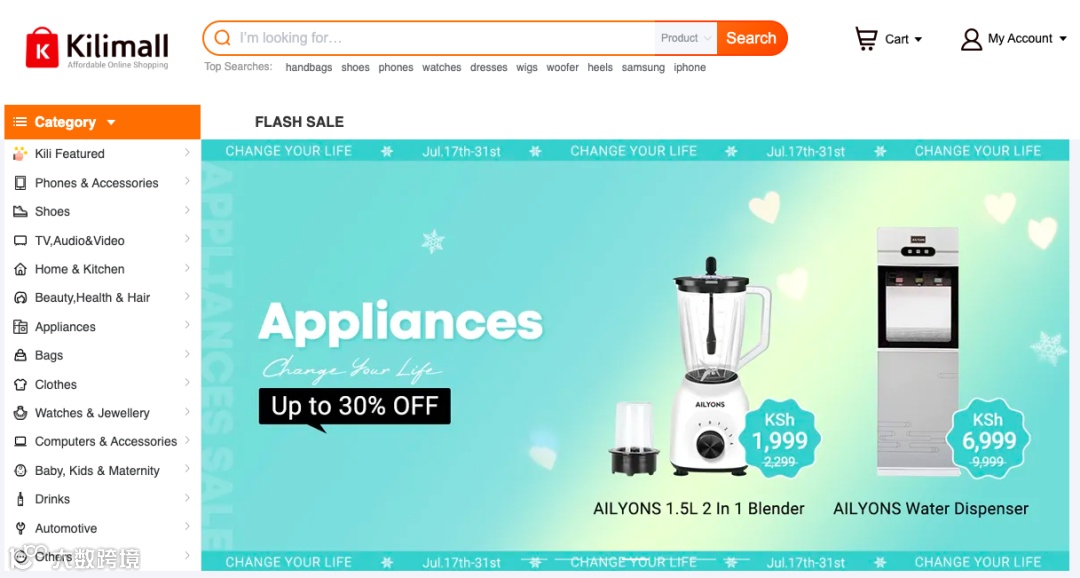1080x578 pixels.
Task: Open the Product search type dropdown
Action: pos(685,38)
